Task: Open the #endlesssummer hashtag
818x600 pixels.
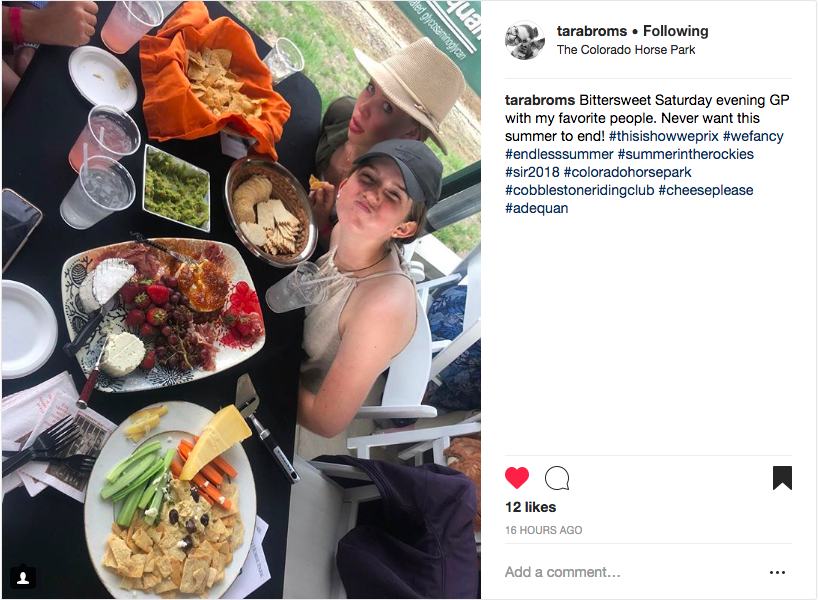Action: 559,154
